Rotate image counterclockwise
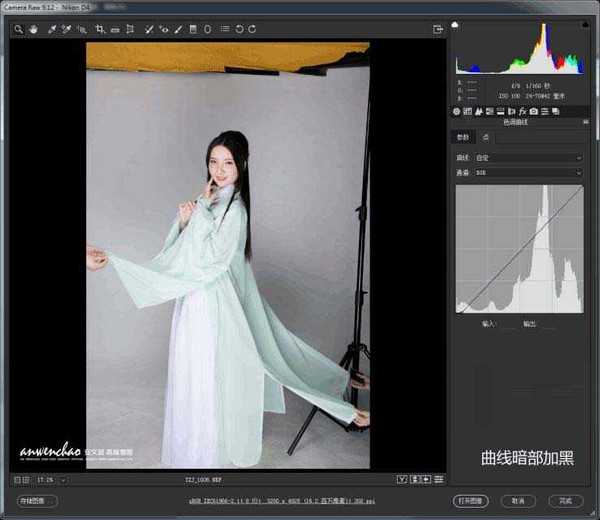 coord(239,29)
